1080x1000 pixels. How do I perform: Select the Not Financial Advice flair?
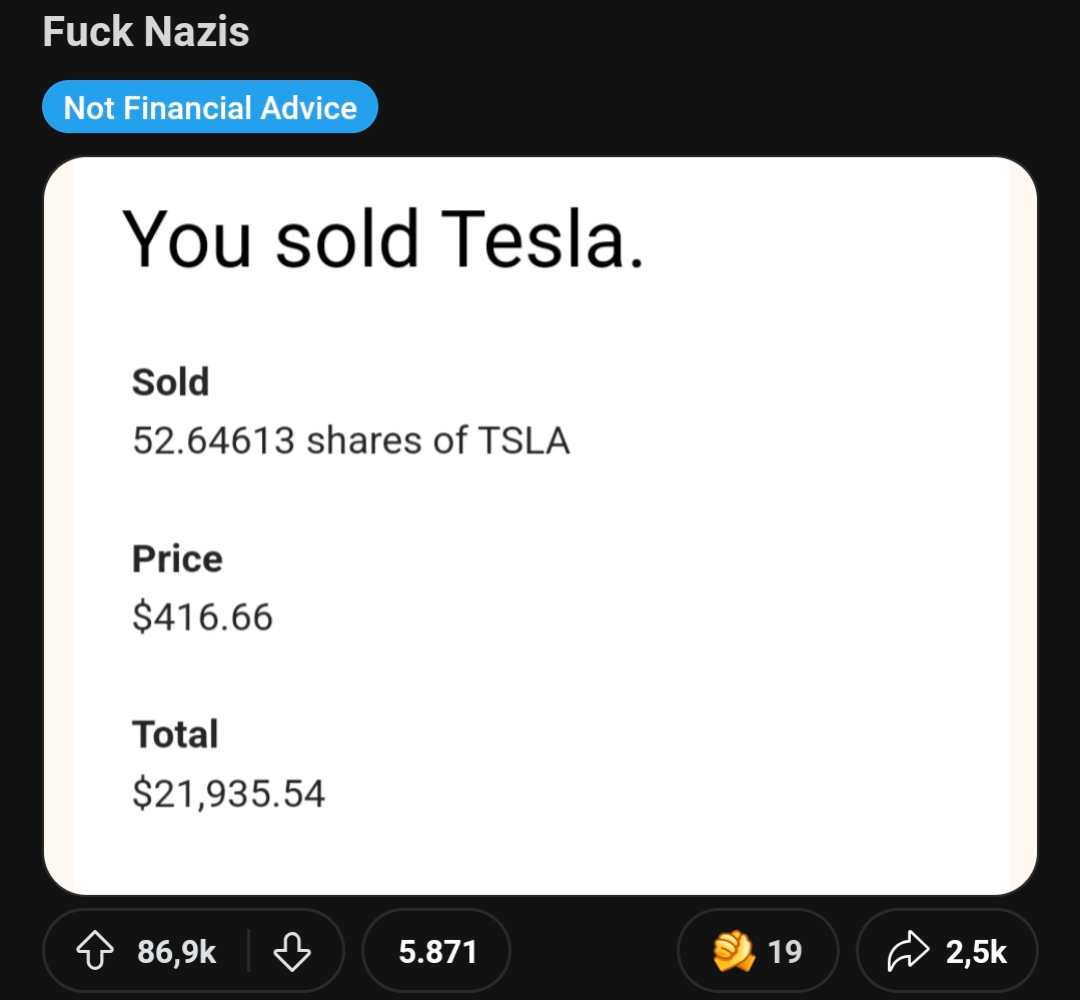(x=210, y=107)
